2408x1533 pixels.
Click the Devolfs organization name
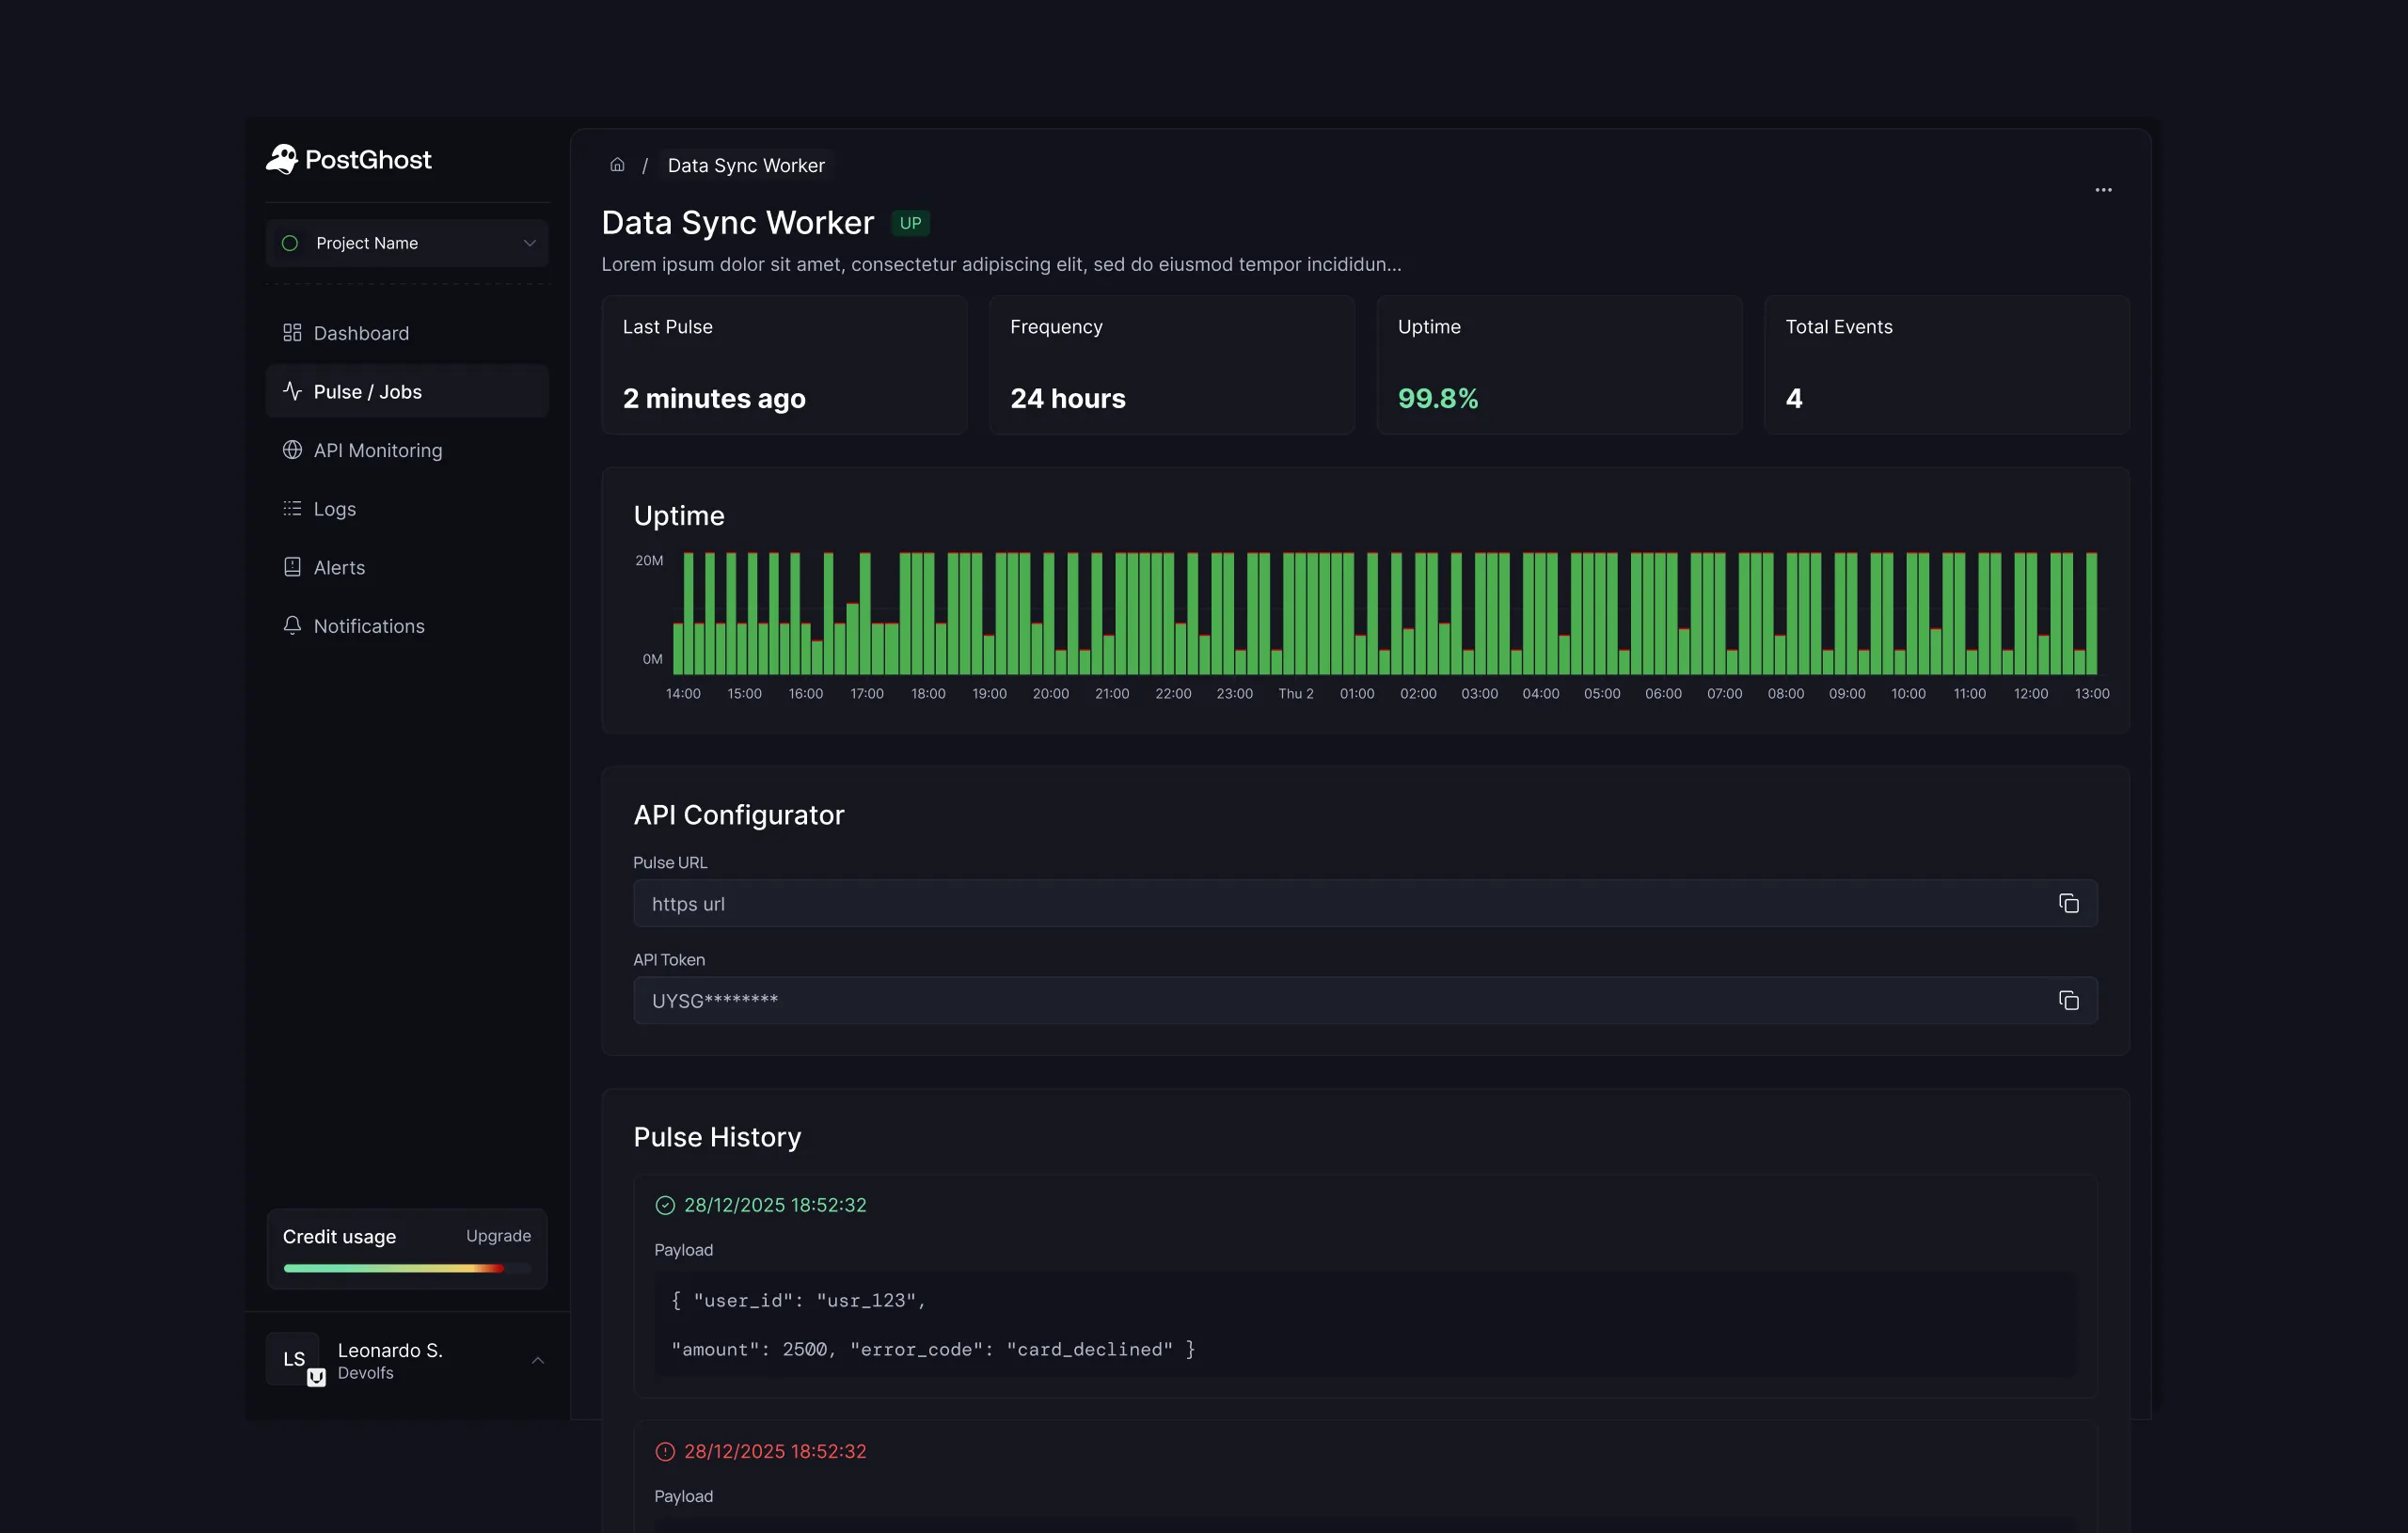366,1374
